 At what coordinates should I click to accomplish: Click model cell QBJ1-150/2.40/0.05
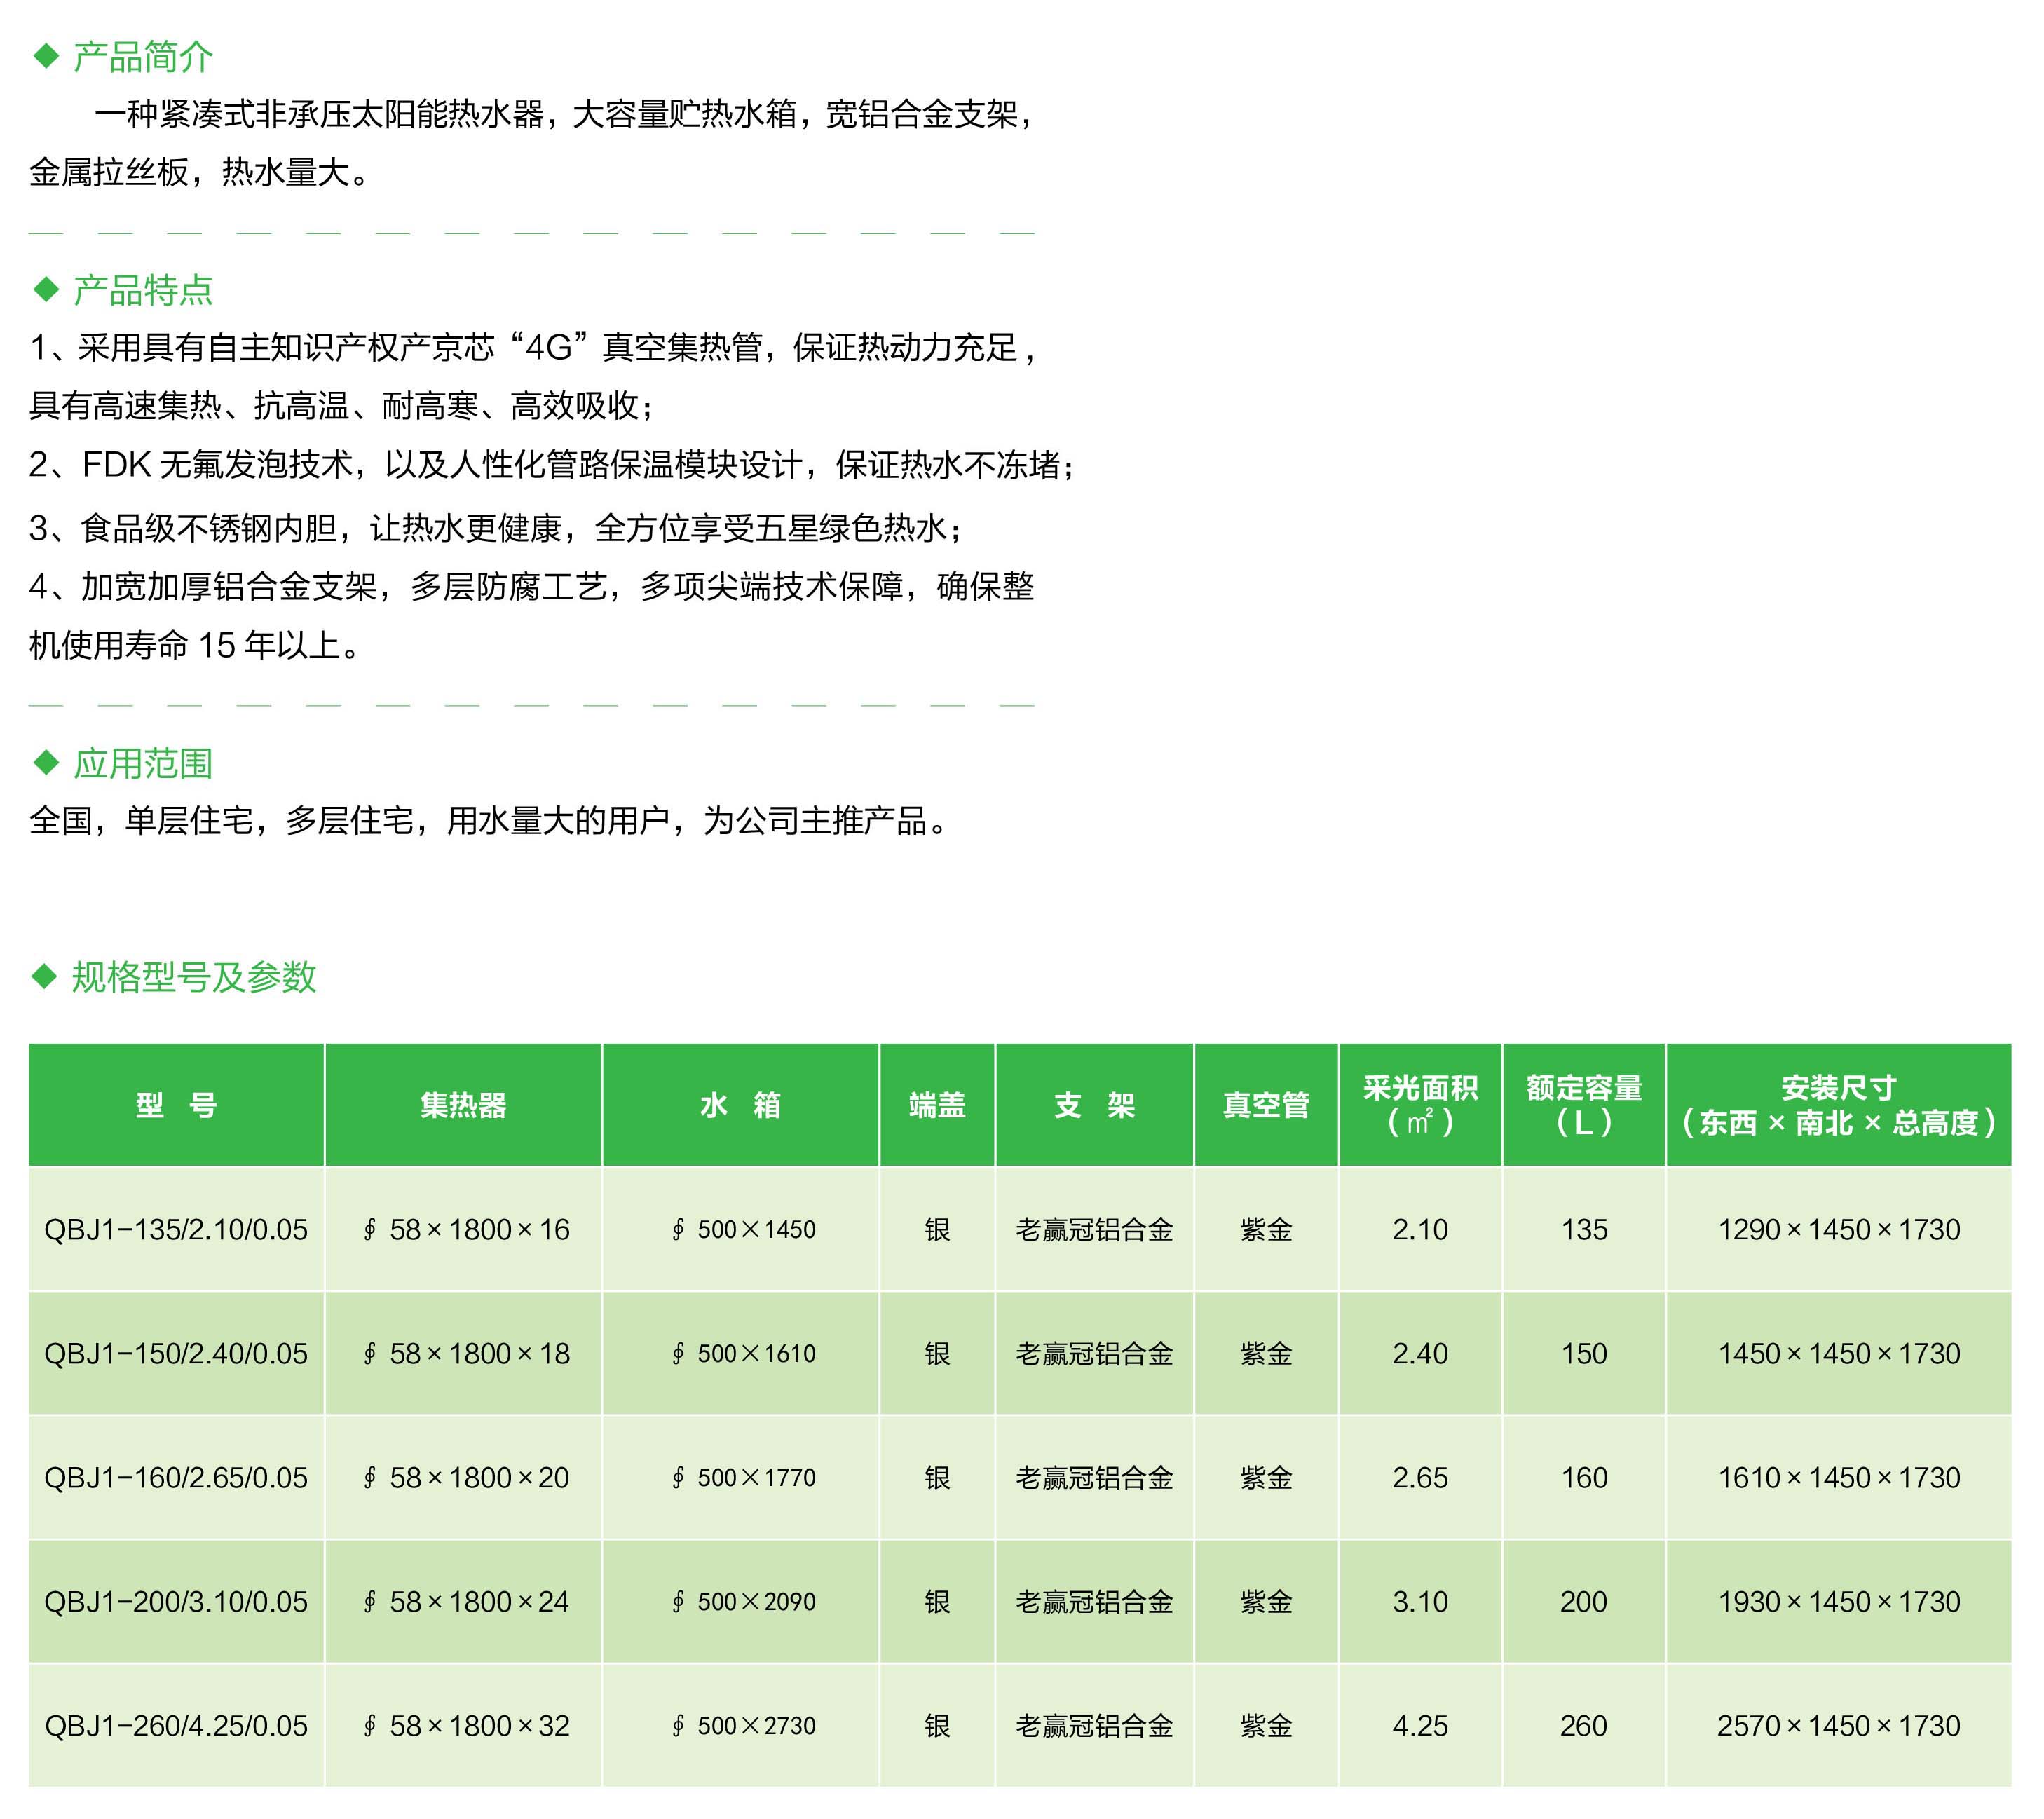[176, 1353]
